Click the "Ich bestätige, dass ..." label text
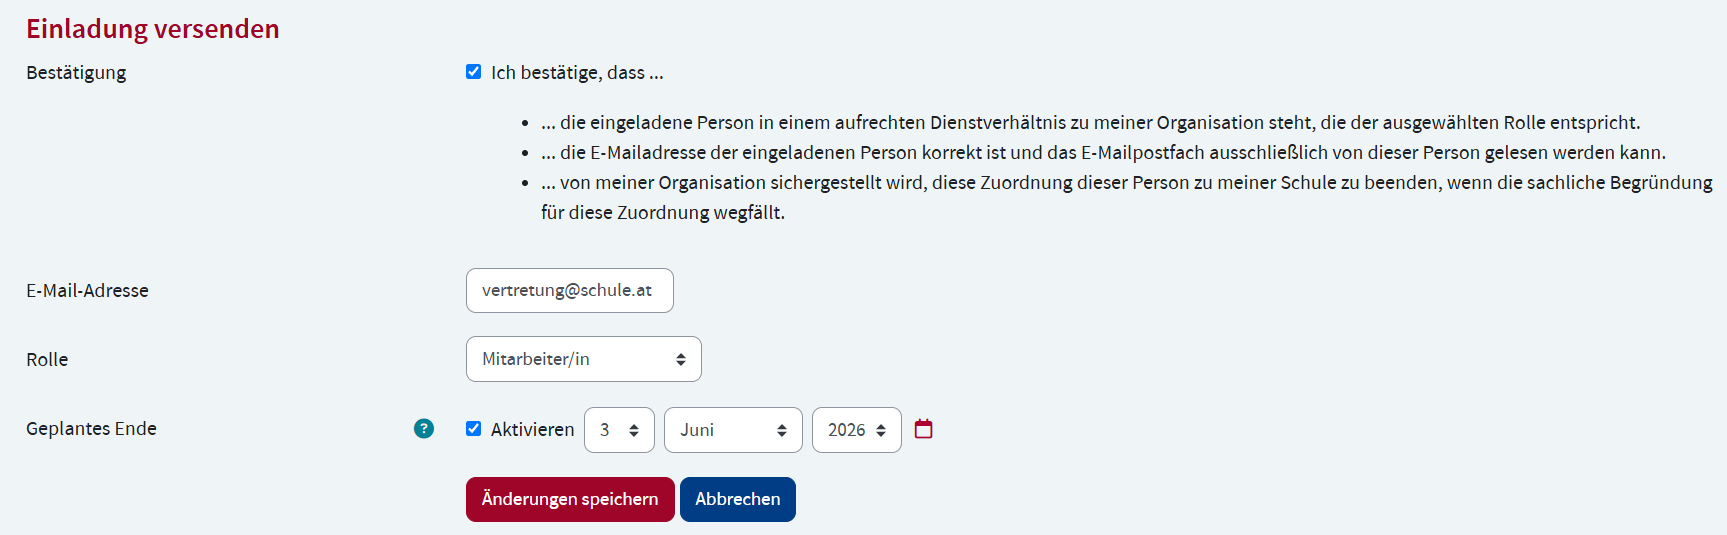 pyautogui.click(x=577, y=73)
